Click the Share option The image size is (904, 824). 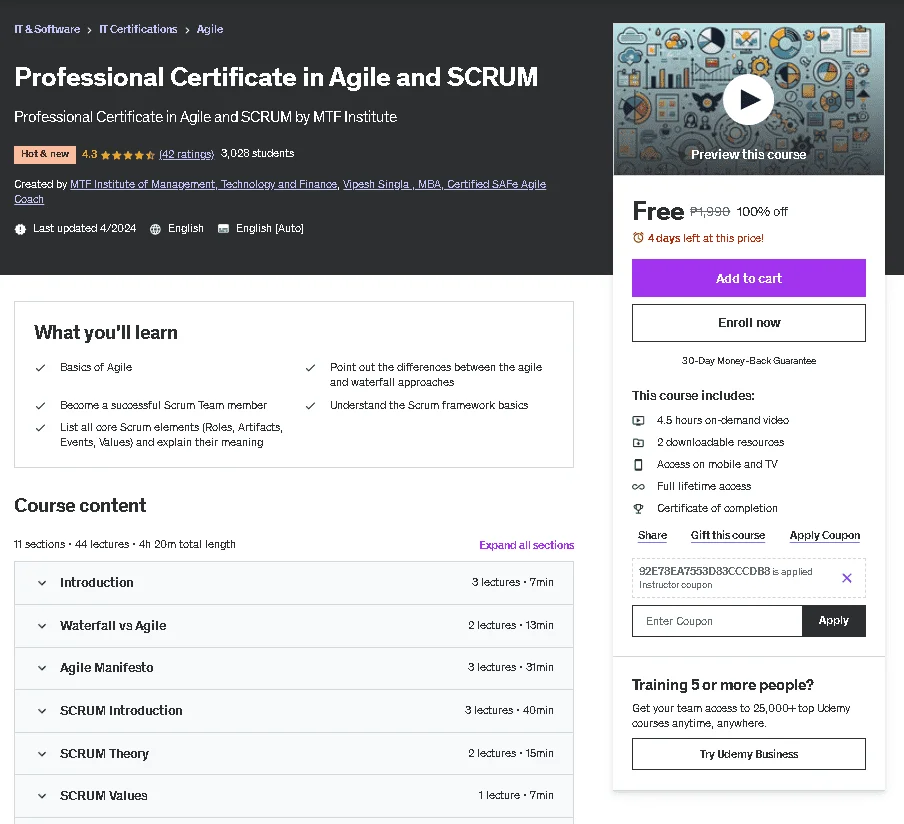point(652,535)
